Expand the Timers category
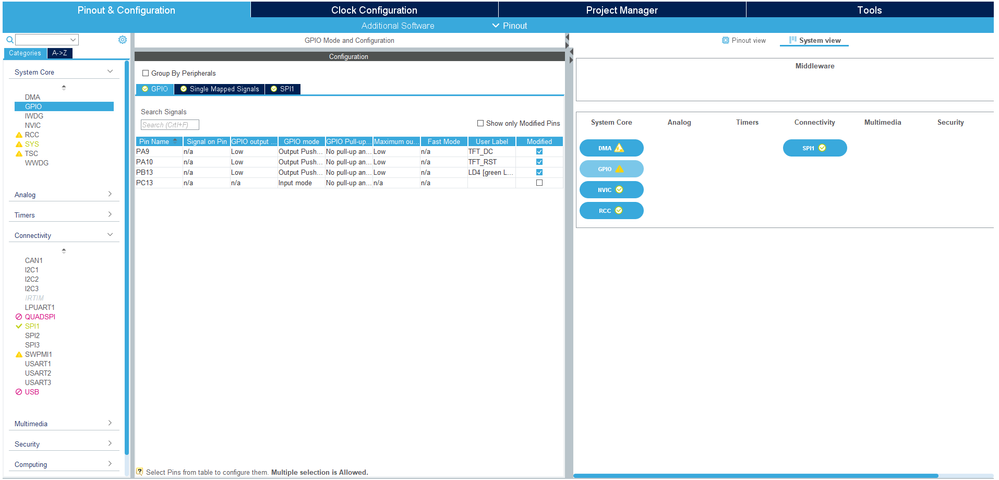Screen dimensions: 999x480 tap(110, 215)
